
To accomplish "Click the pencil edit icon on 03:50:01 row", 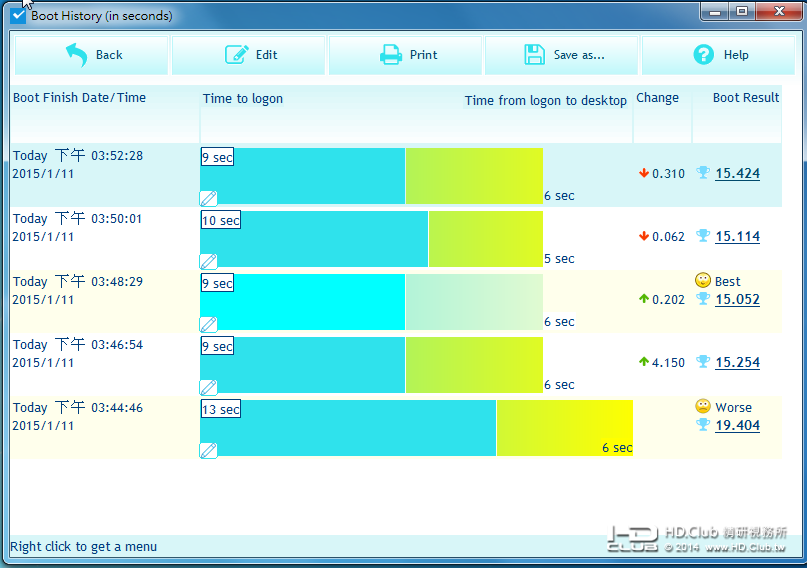I will 208,261.
